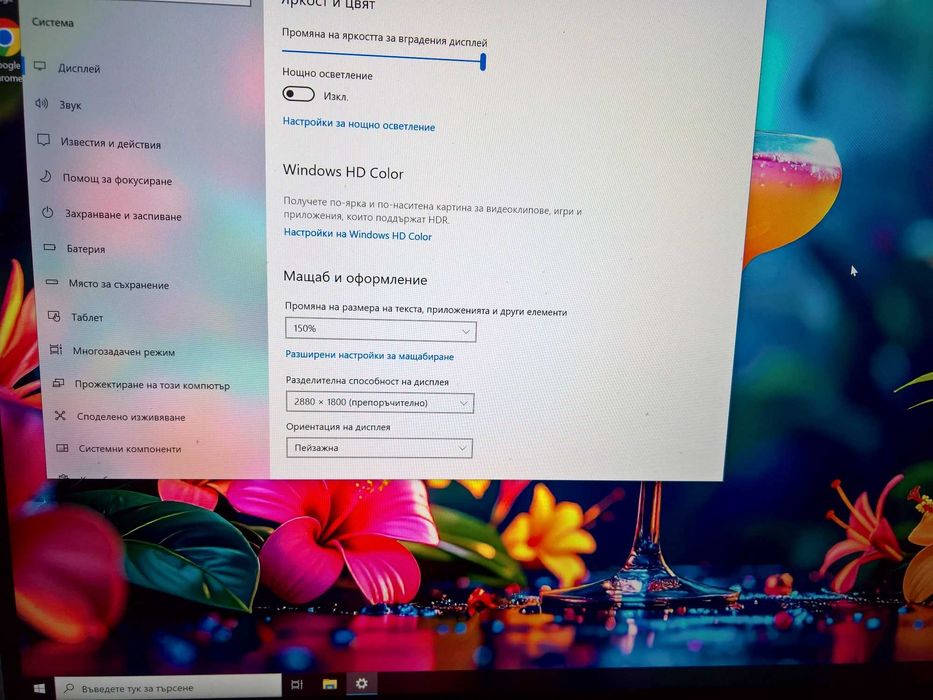Open the Windows Start menu

39,688
